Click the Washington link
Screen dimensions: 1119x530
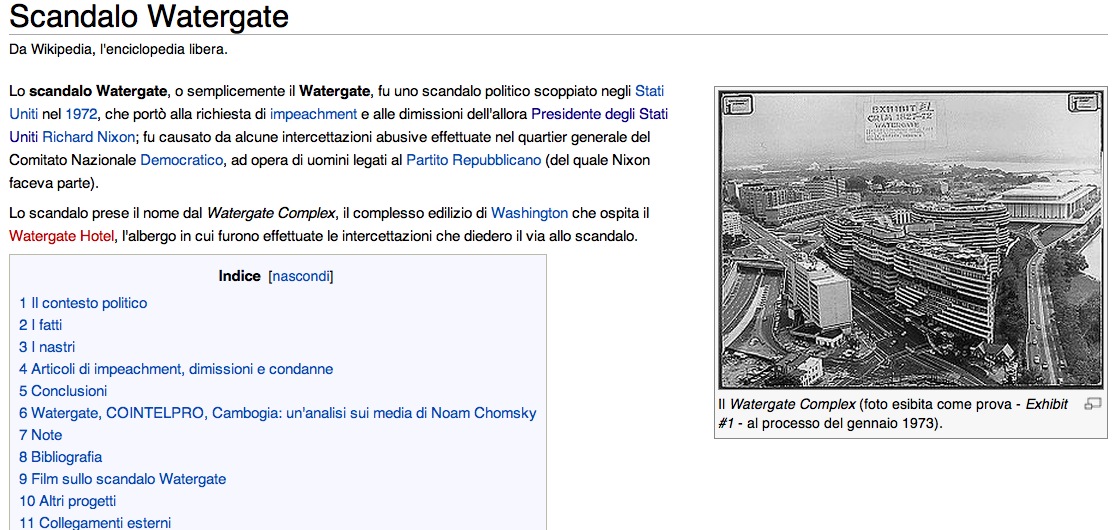coord(529,213)
